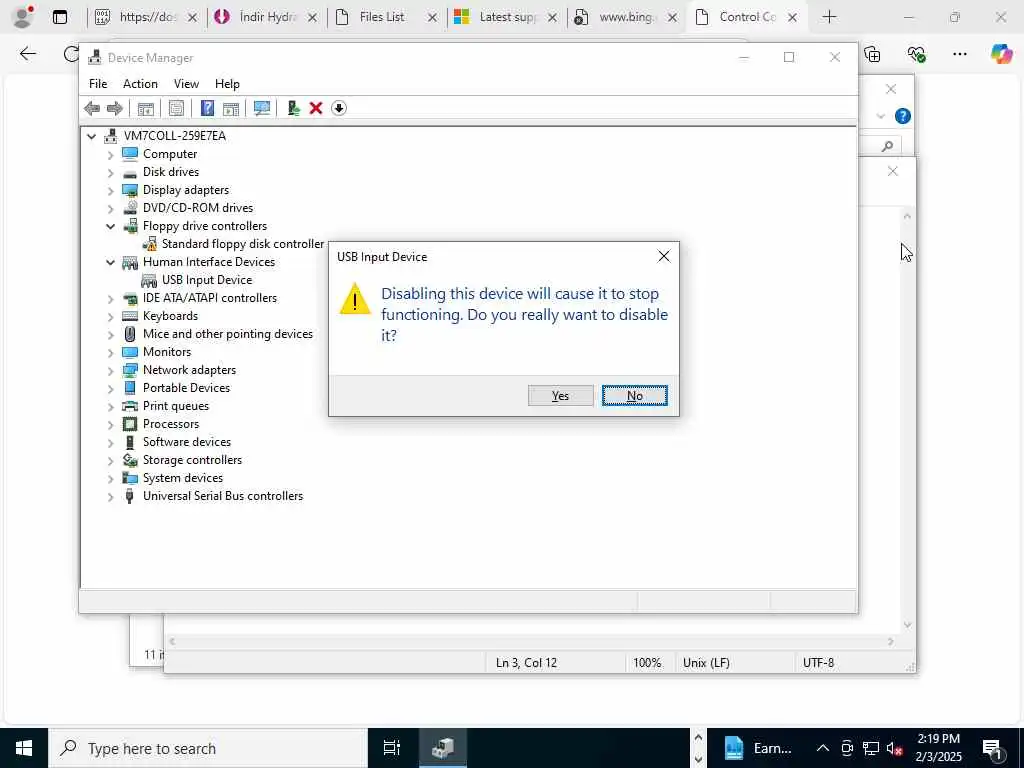
Task: Expand the Network adapters category
Action: pos(110,371)
